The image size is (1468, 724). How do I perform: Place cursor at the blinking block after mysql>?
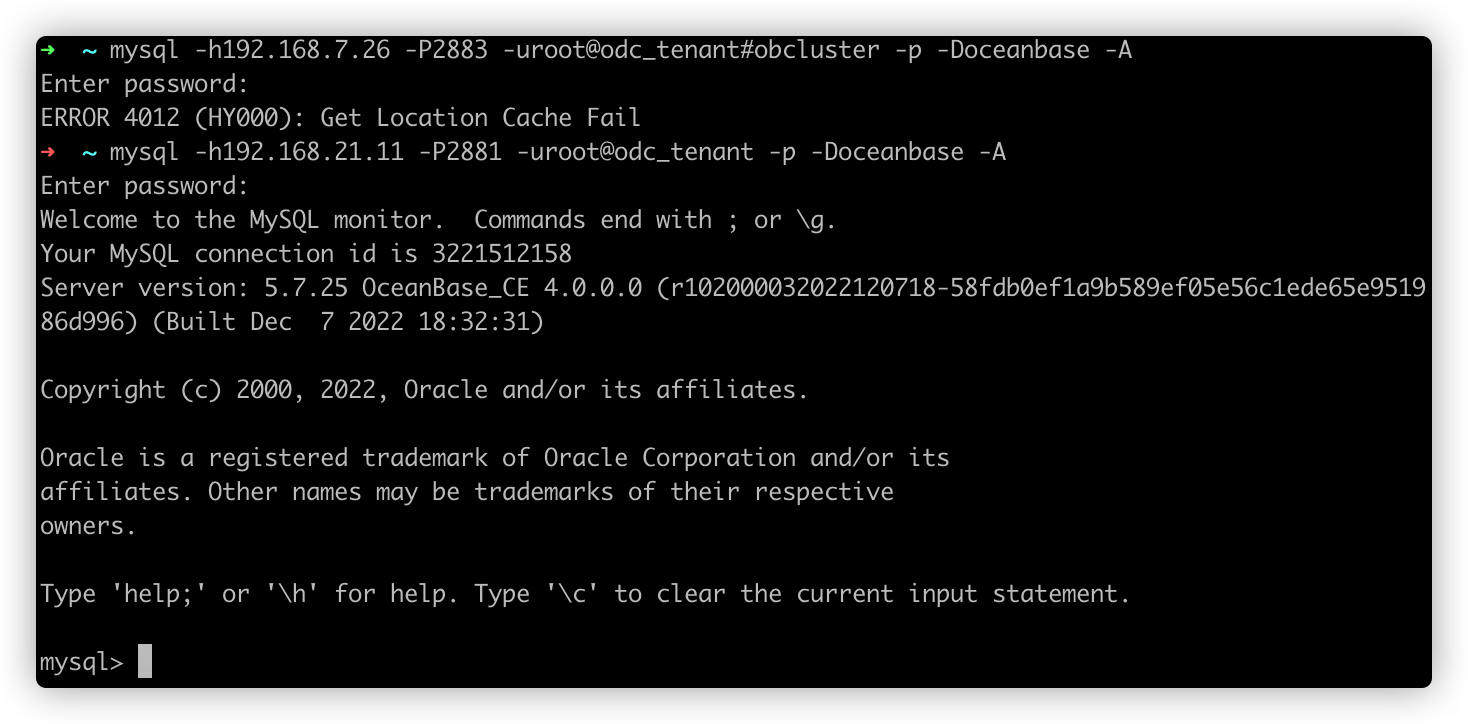(145, 661)
